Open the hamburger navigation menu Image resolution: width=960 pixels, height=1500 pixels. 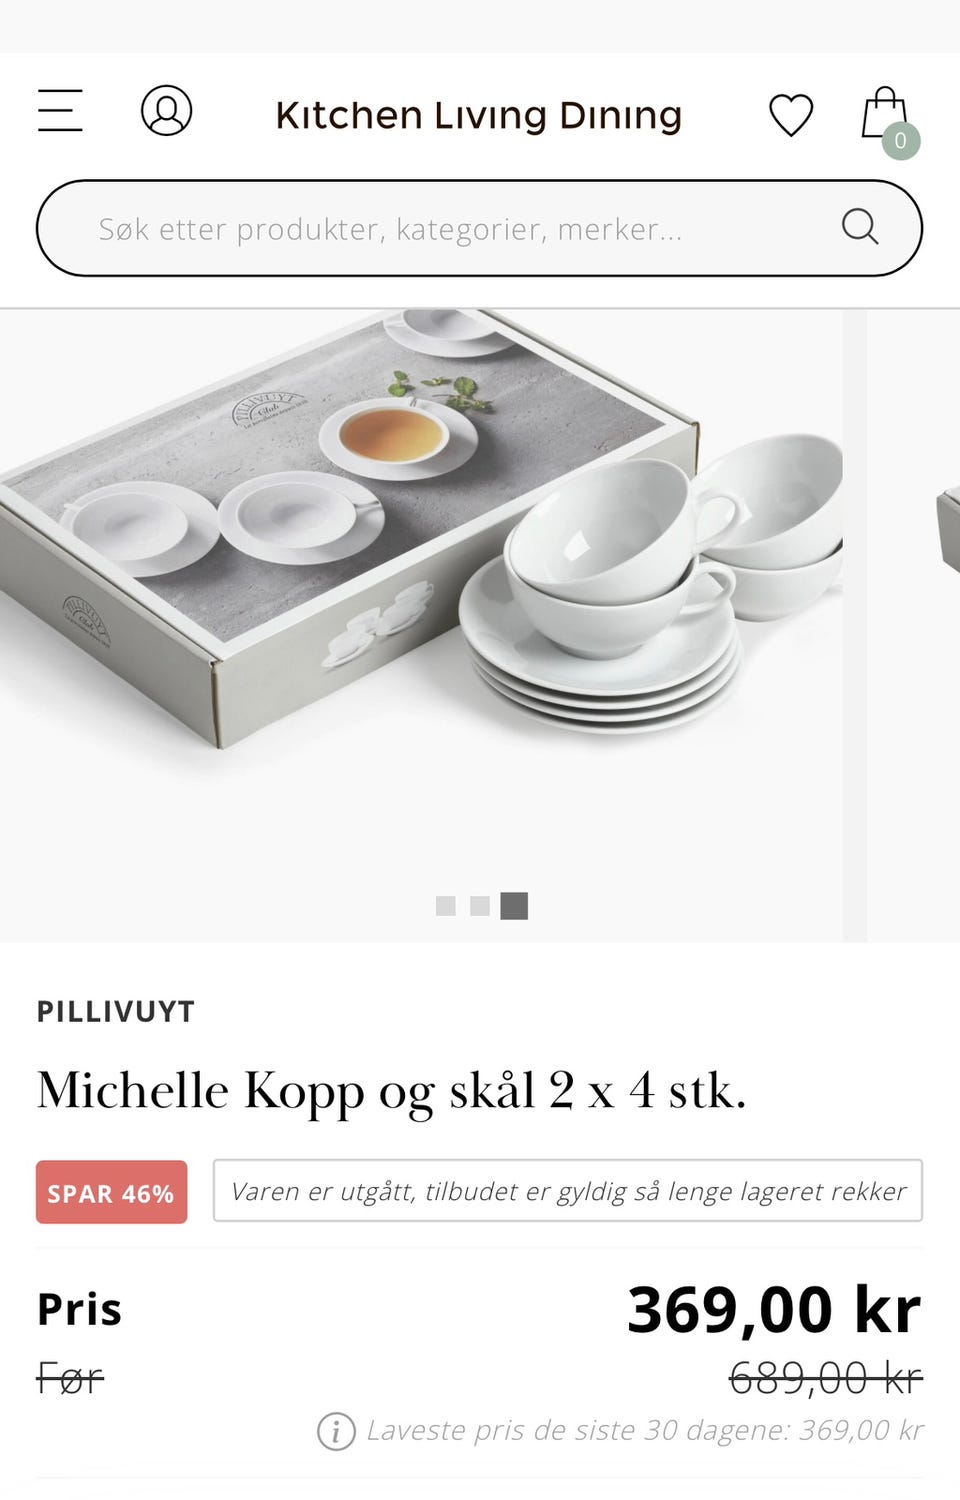tap(60, 110)
